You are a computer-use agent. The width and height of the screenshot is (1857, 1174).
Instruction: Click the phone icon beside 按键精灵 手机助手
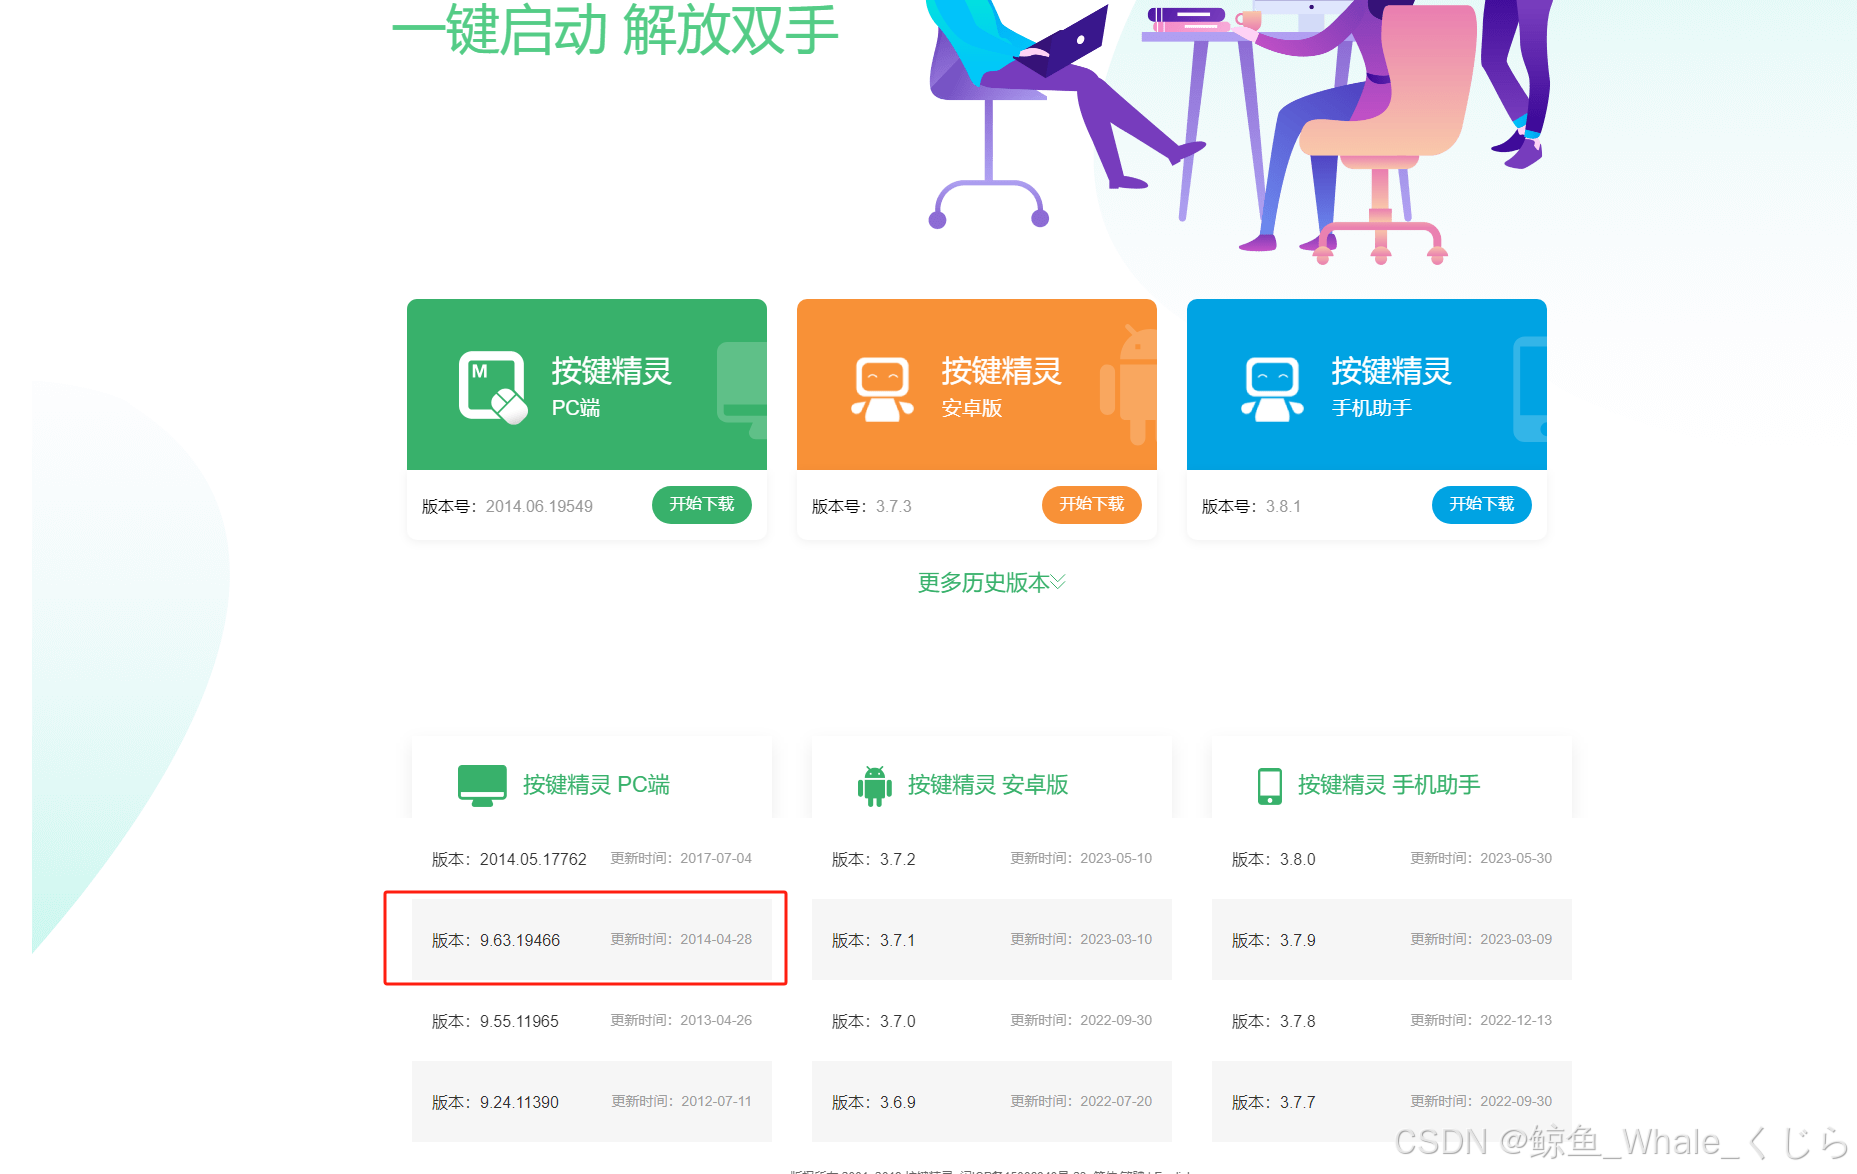(x=1269, y=786)
